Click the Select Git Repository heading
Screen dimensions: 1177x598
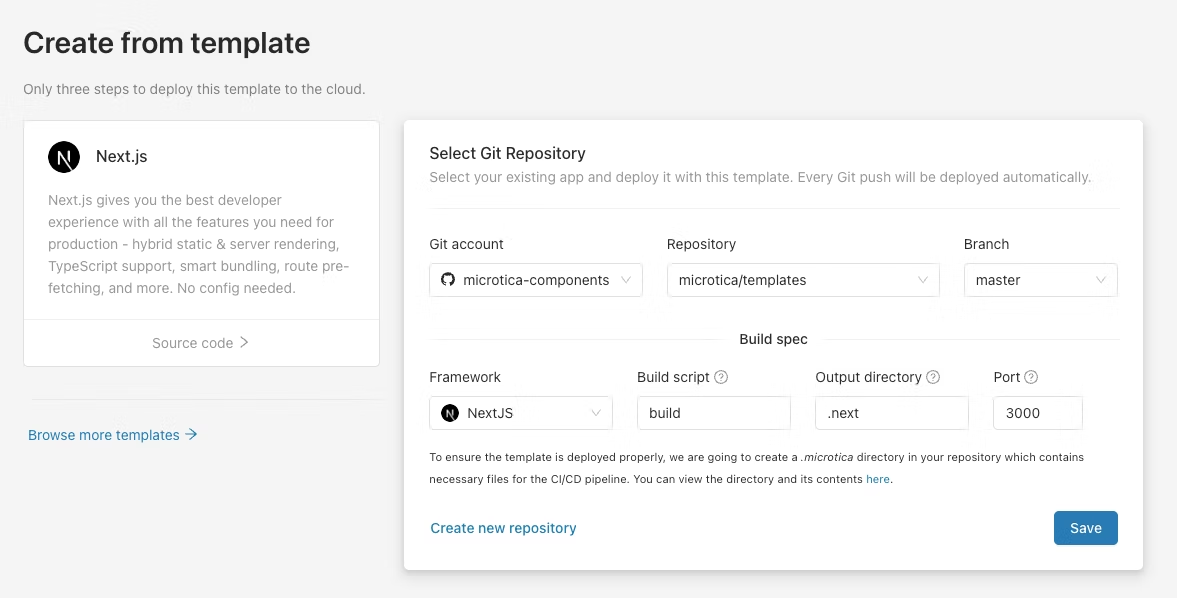[x=507, y=153]
